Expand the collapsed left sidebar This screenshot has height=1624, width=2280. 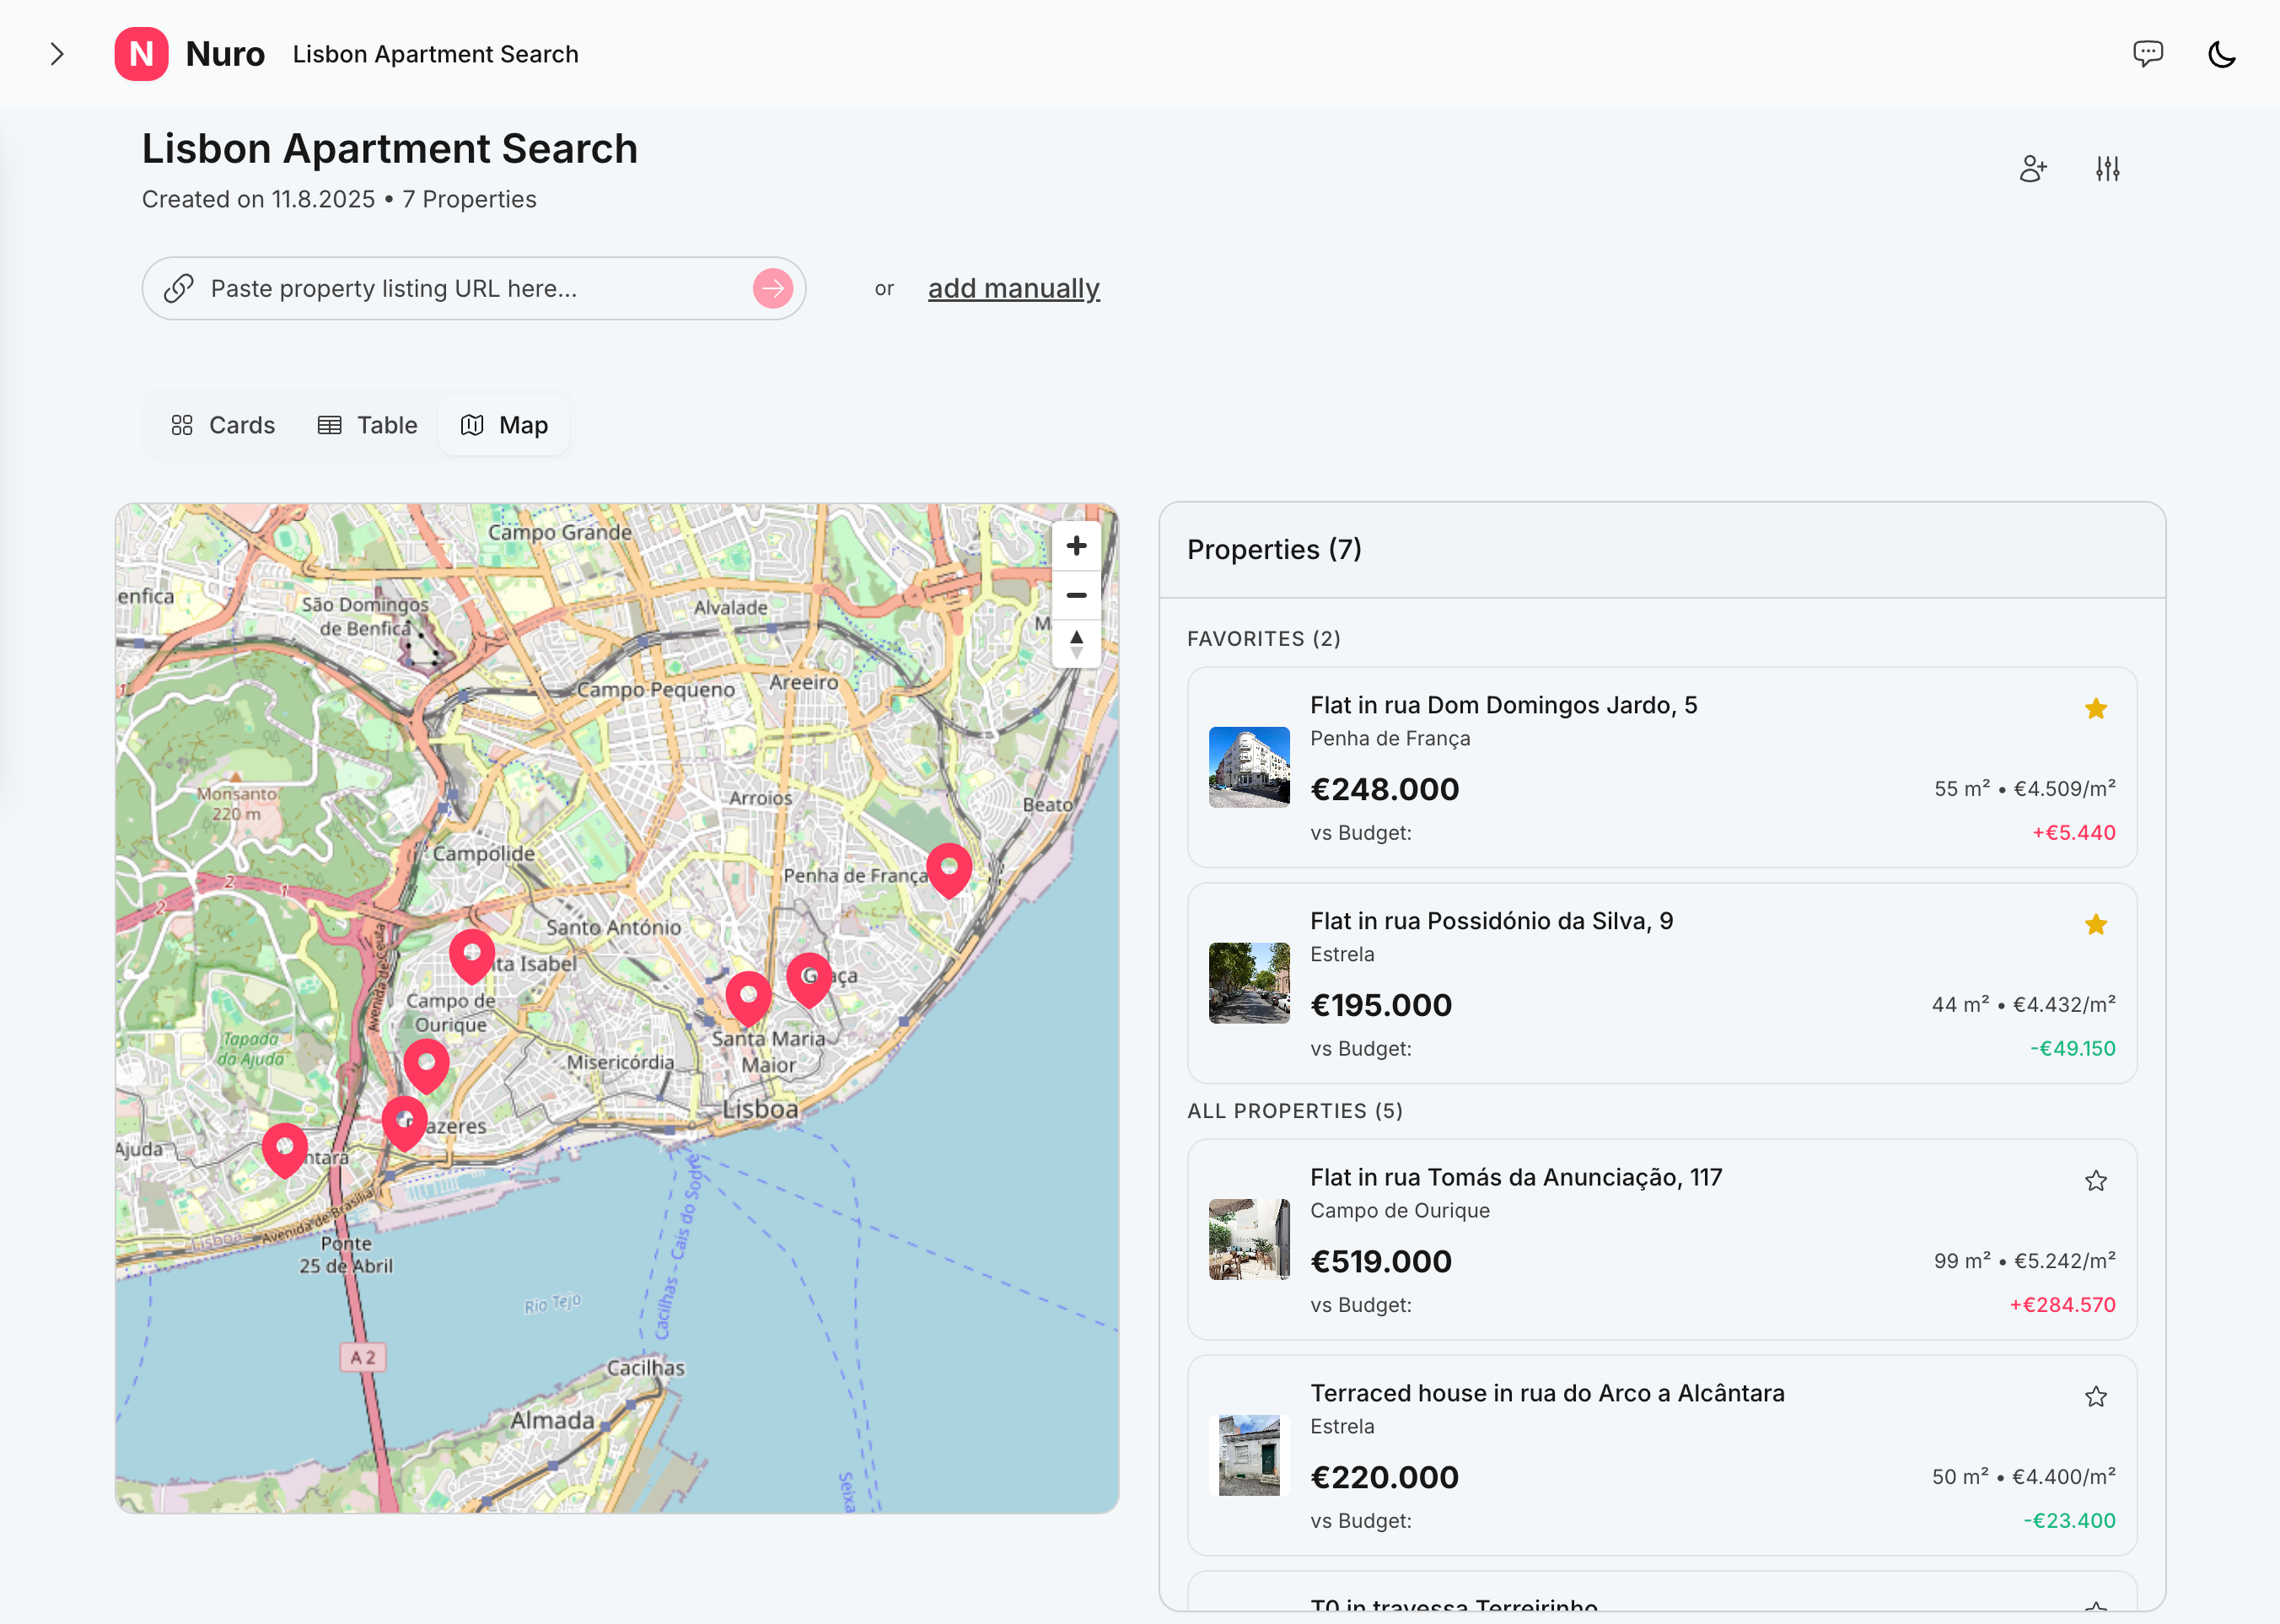pyautogui.click(x=57, y=54)
